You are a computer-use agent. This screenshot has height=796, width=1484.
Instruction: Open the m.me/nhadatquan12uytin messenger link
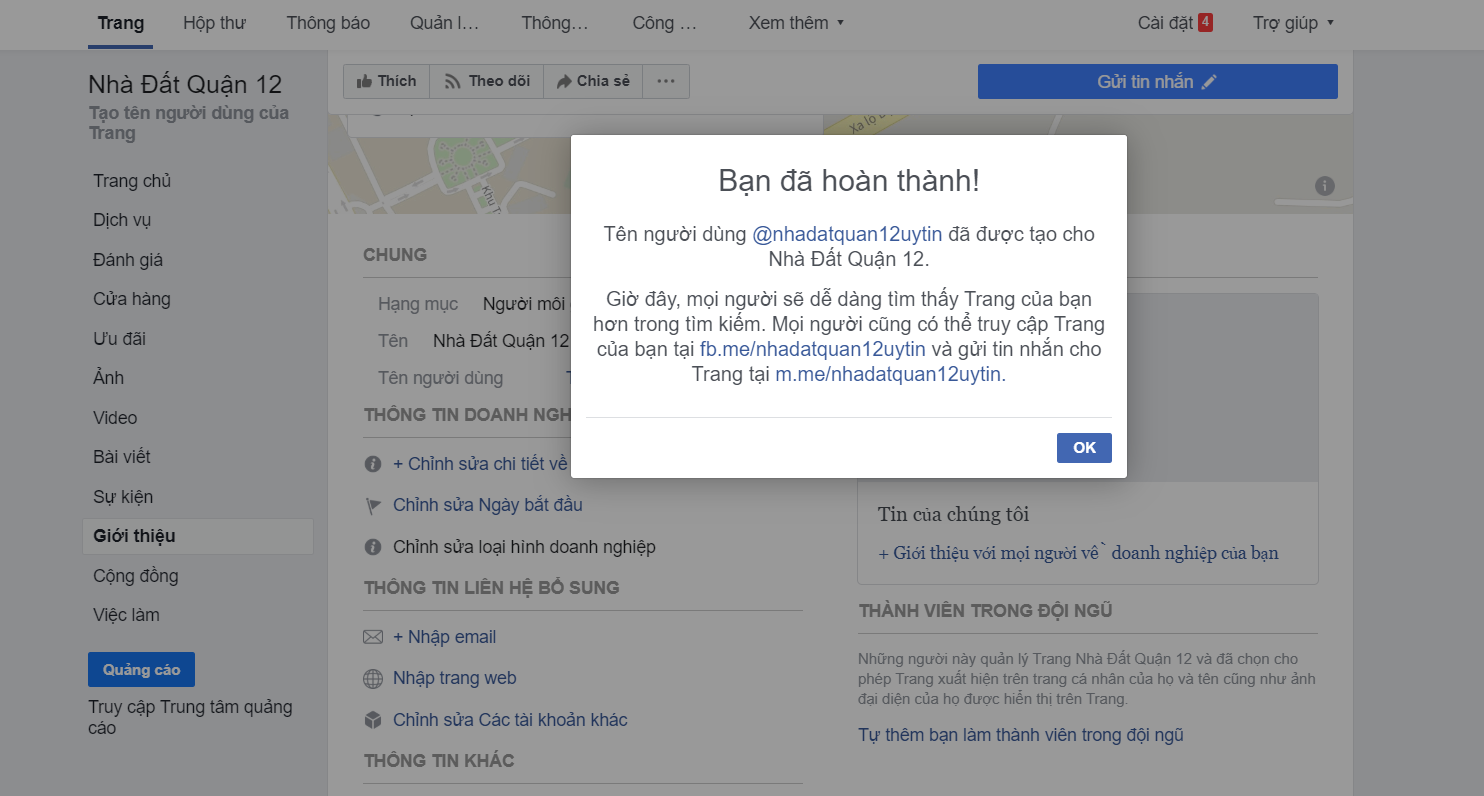point(888,375)
